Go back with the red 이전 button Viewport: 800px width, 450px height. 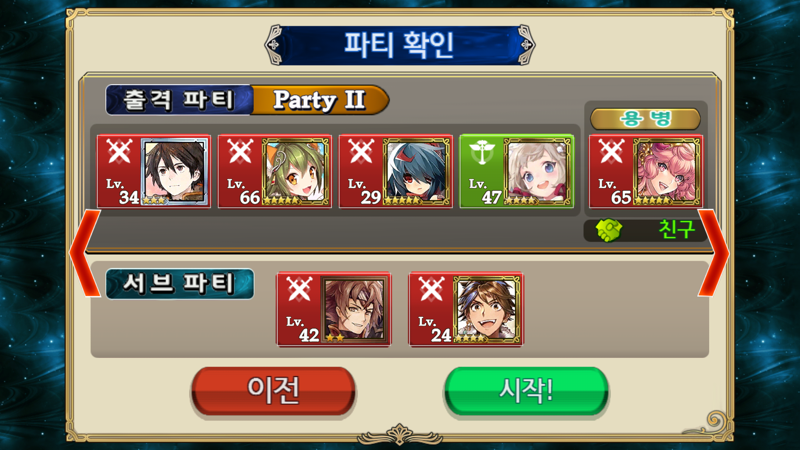(x=273, y=391)
